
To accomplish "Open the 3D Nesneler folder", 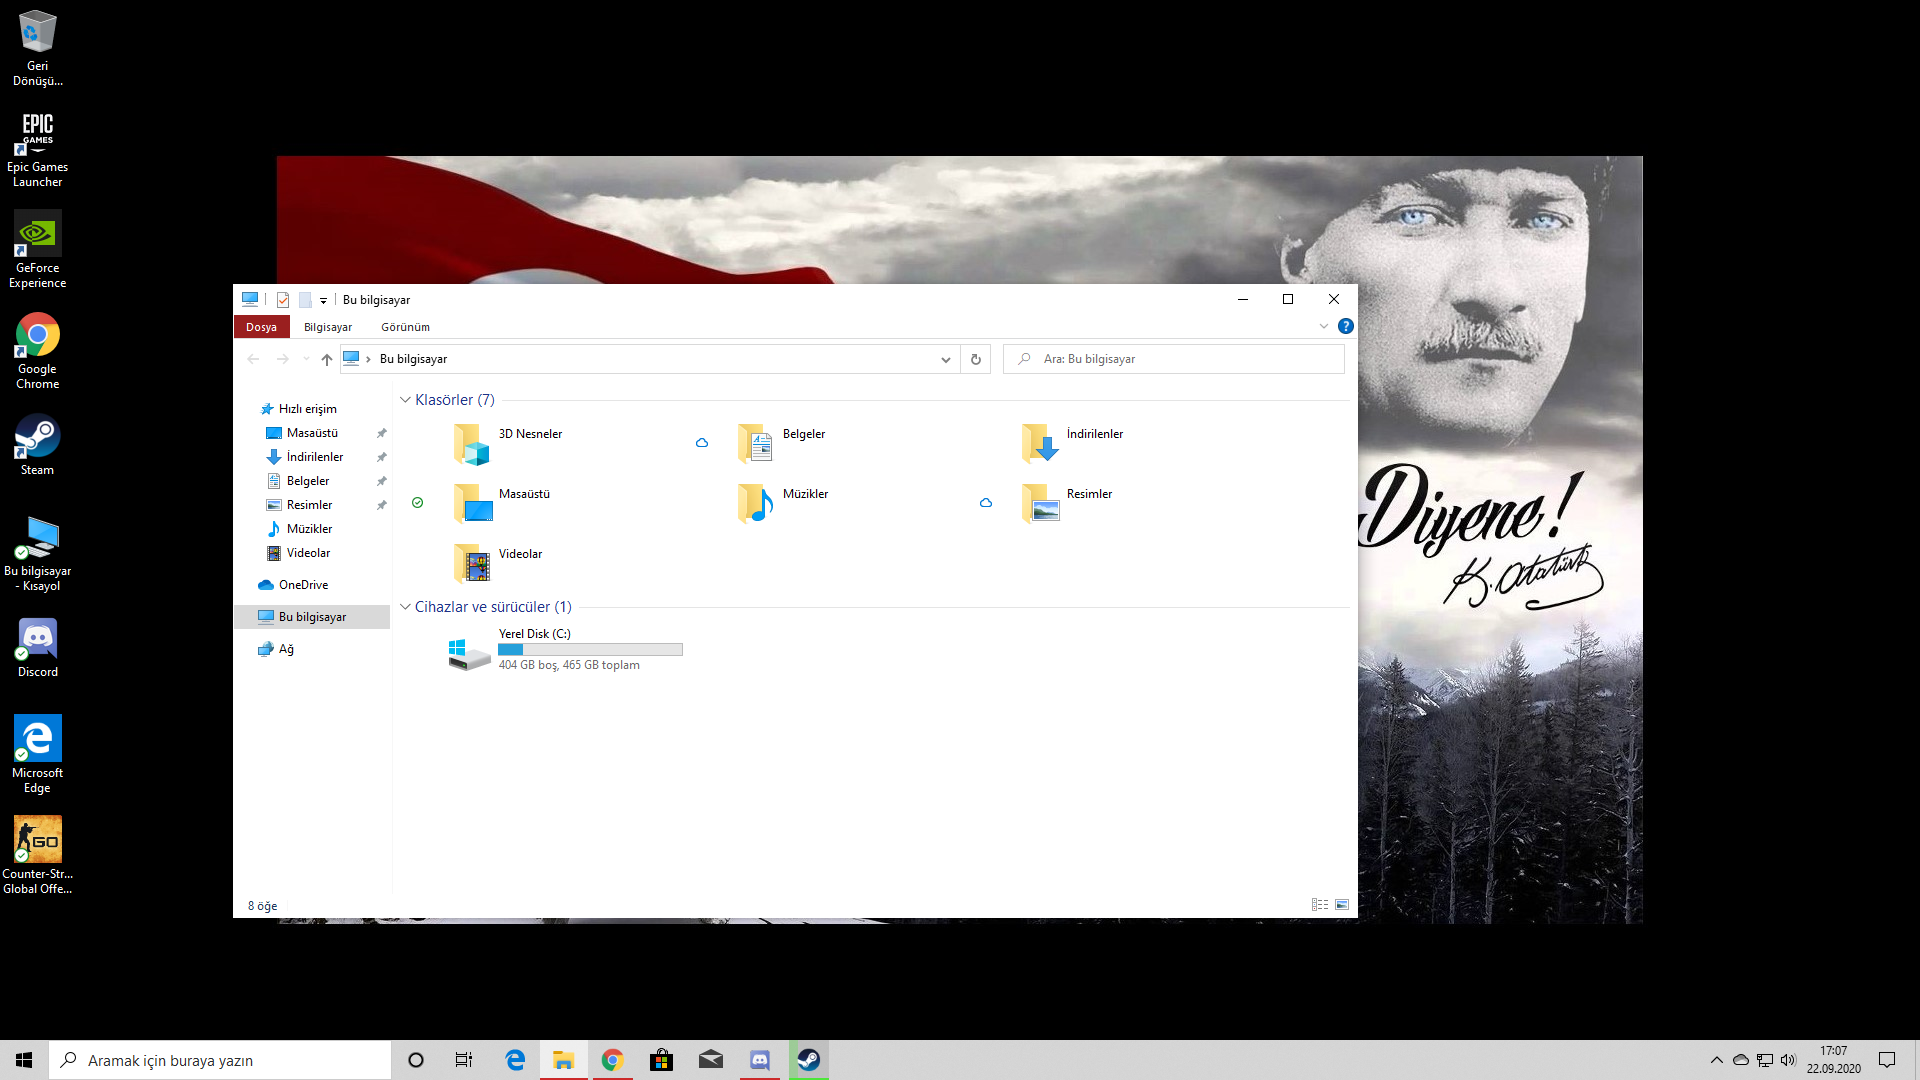I will [510, 443].
